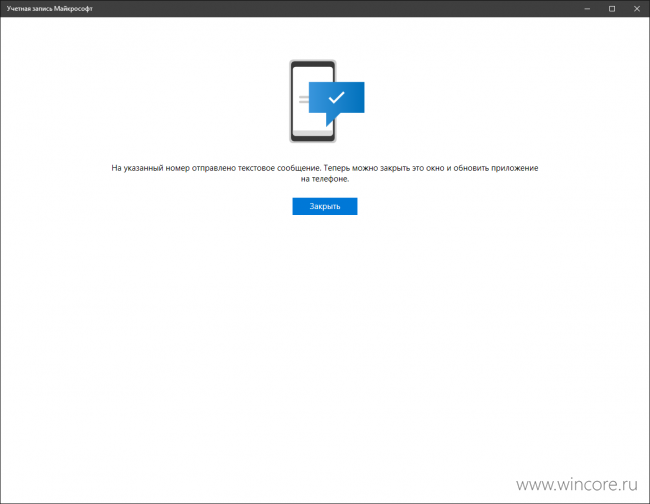Viewport: 650px width, 504px height.
Task: Close the window using the X icon
Action: [x=637, y=9]
